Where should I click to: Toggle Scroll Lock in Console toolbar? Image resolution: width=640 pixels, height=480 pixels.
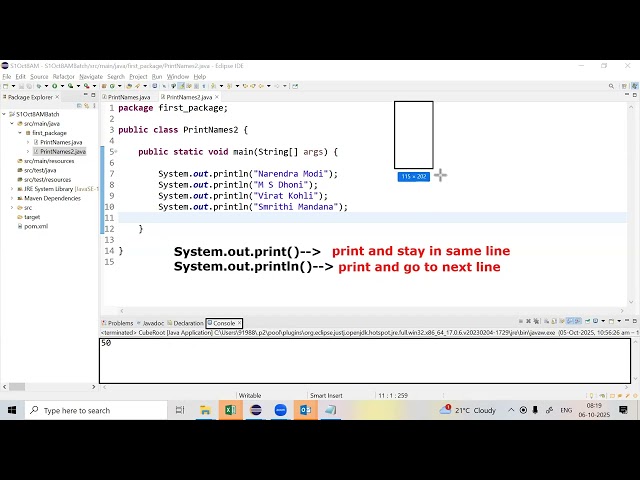pos(554,321)
